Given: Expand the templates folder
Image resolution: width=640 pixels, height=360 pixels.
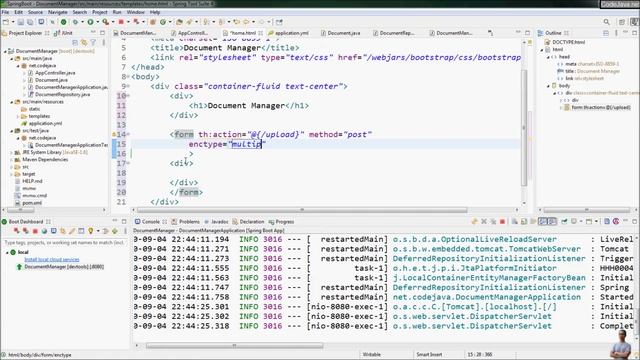Looking at the screenshot, I should pyautogui.click(x=18, y=116).
